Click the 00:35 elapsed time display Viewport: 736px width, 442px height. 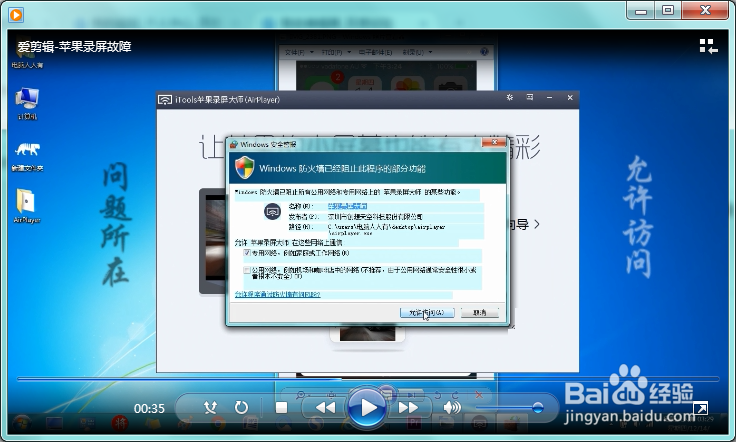(149, 409)
